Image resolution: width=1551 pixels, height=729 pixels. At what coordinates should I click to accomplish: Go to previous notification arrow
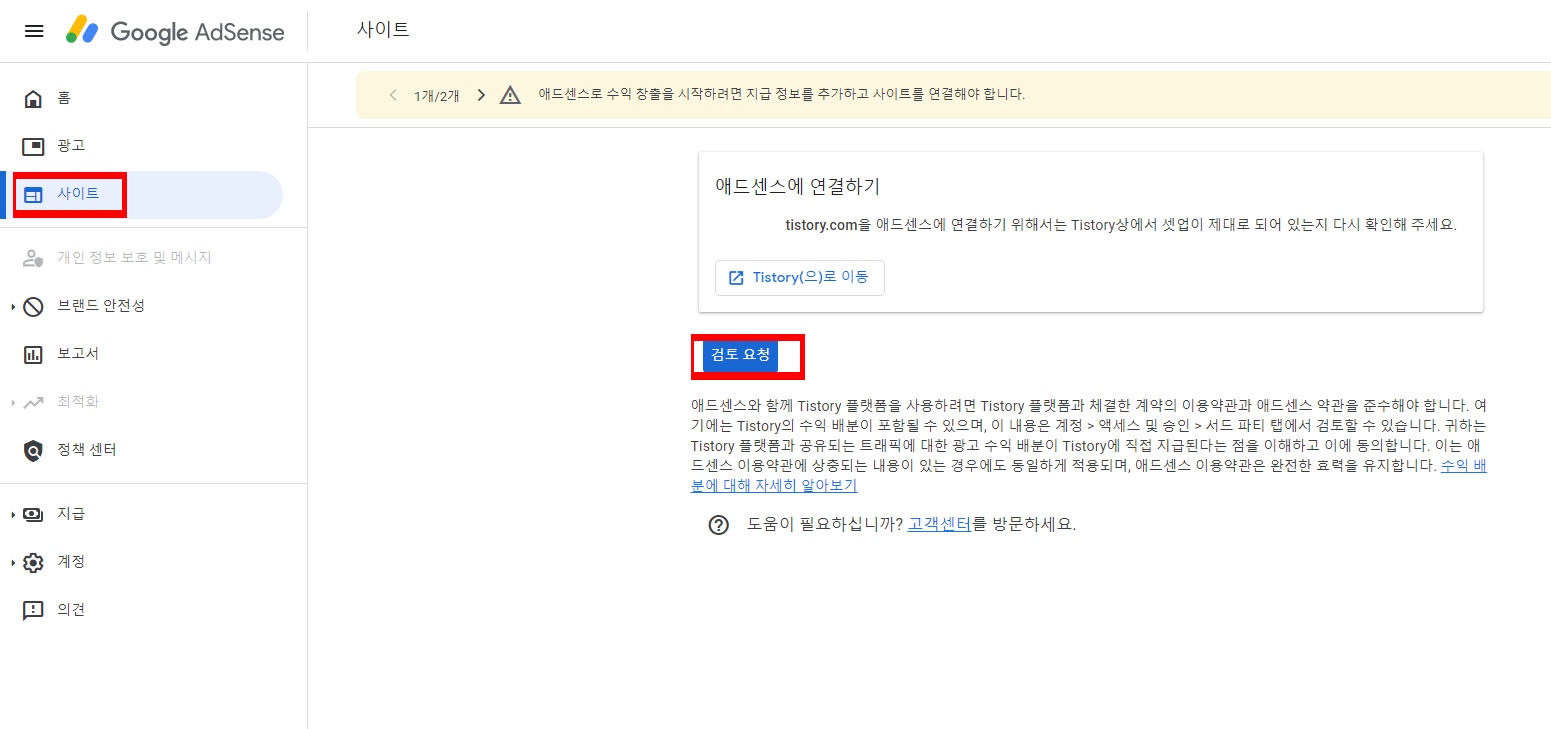(x=393, y=95)
